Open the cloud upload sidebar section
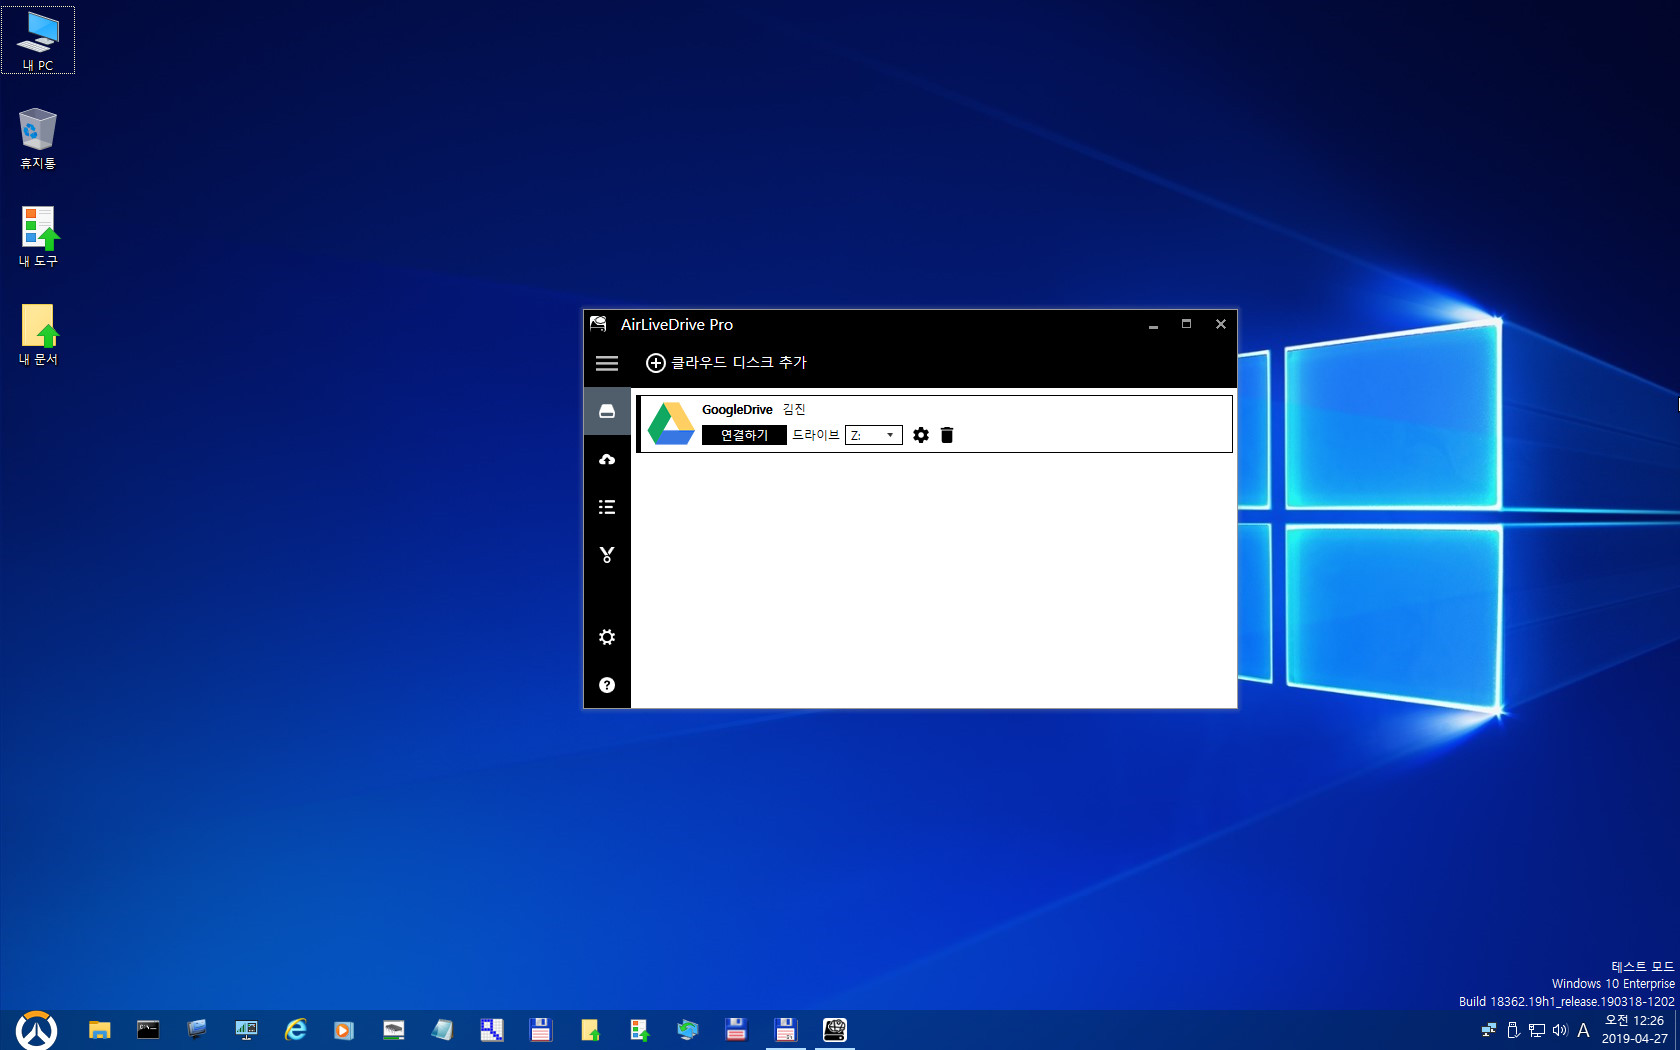The height and width of the screenshot is (1050, 1680). pyautogui.click(x=607, y=459)
